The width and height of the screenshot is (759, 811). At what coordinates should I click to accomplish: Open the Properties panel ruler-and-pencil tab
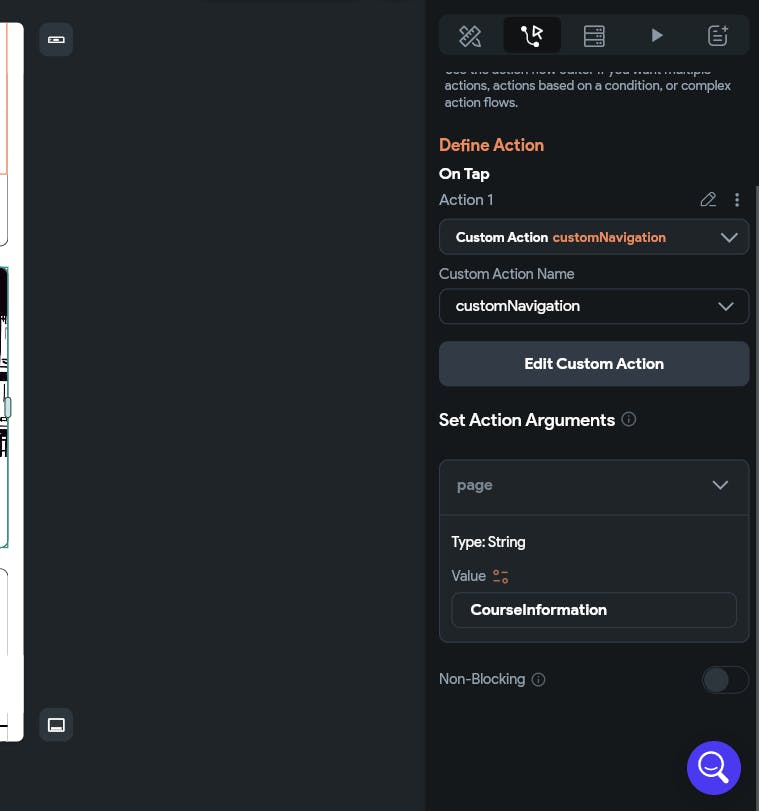pyautogui.click(x=470, y=36)
